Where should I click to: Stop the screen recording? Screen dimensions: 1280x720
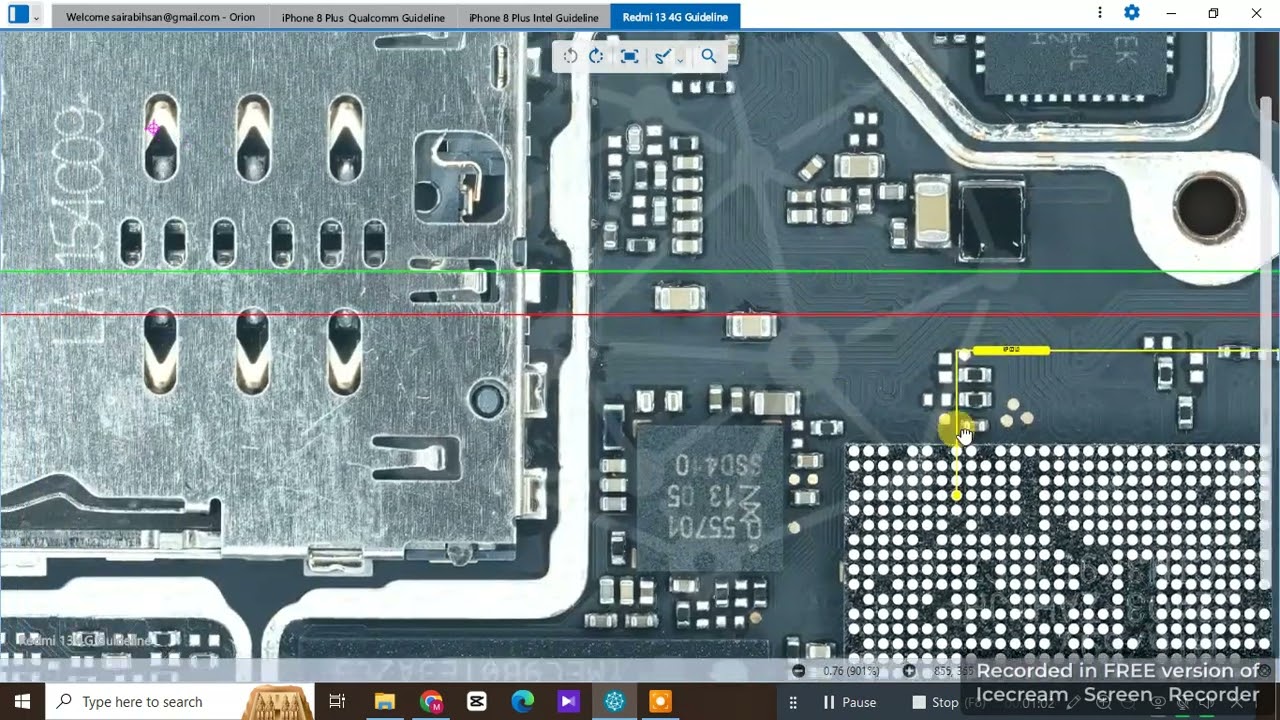pyautogui.click(x=935, y=702)
